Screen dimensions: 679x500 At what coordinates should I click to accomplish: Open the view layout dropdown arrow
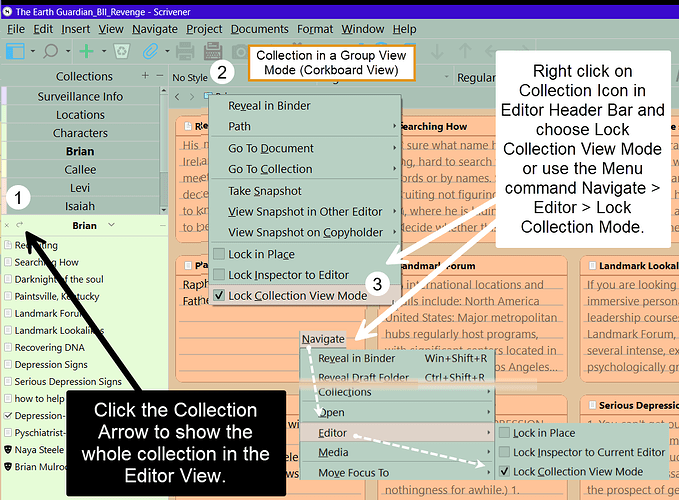[x=33, y=51]
